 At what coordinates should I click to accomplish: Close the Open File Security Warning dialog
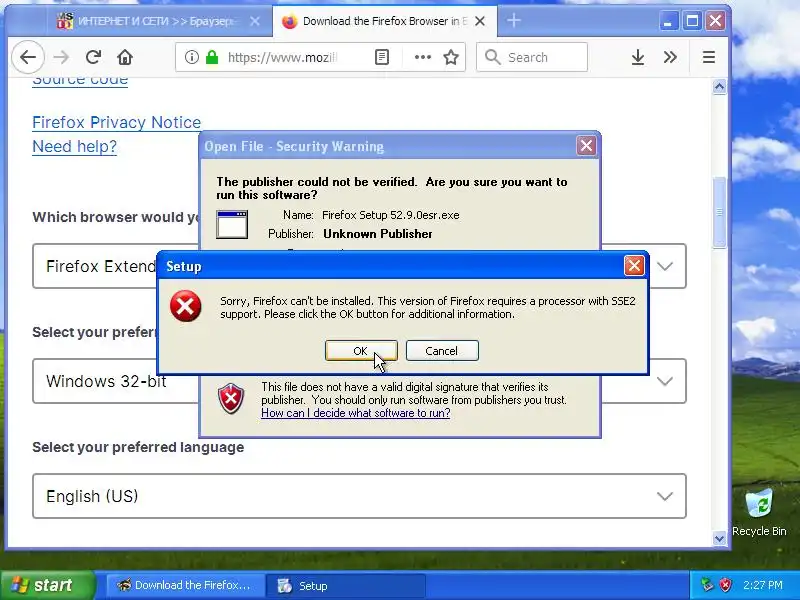point(586,146)
